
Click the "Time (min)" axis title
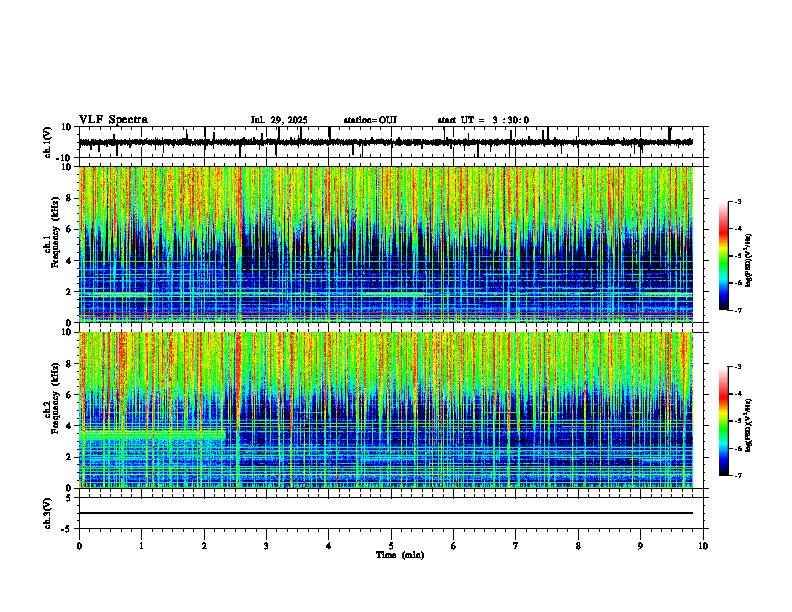pyautogui.click(x=400, y=555)
